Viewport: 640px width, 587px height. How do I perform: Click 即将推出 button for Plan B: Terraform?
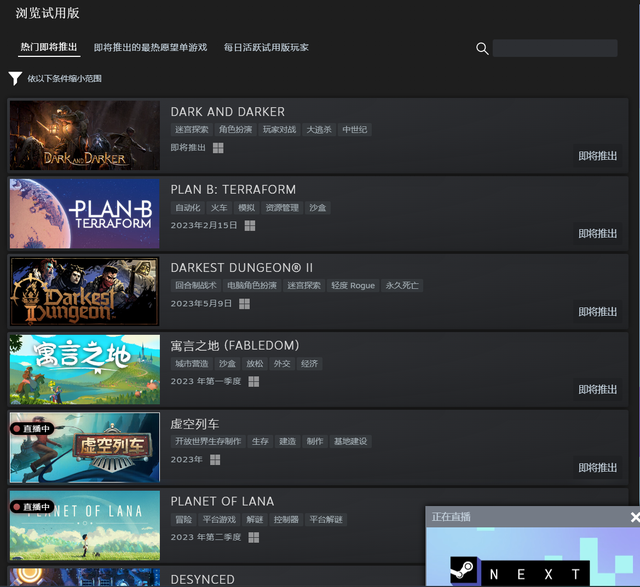(598, 234)
